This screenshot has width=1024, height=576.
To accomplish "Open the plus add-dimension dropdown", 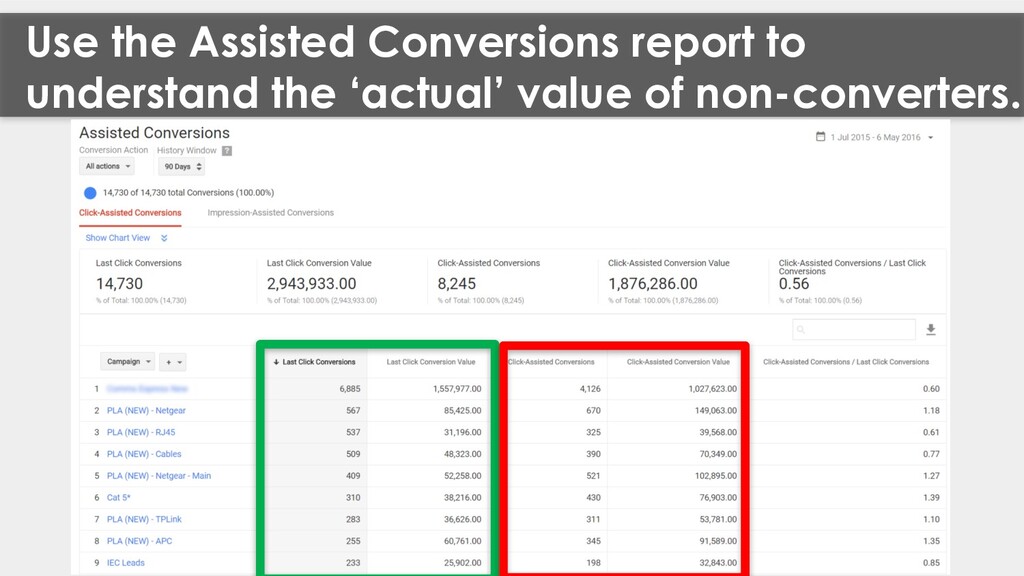I will click(172, 362).
